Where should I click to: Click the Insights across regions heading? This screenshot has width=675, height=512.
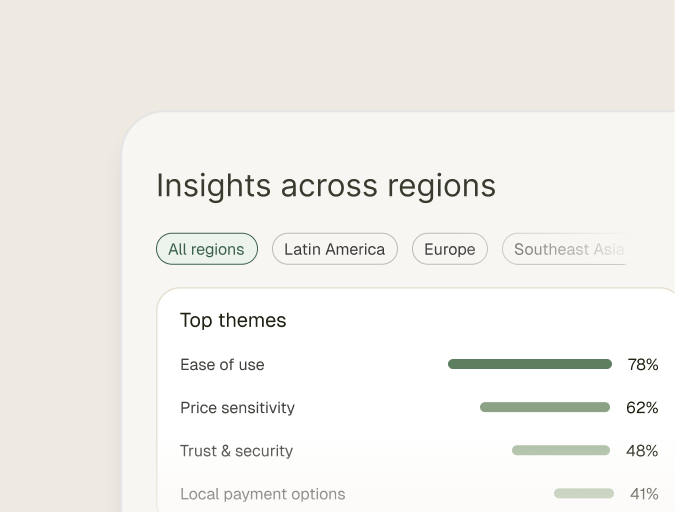(x=325, y=186)
